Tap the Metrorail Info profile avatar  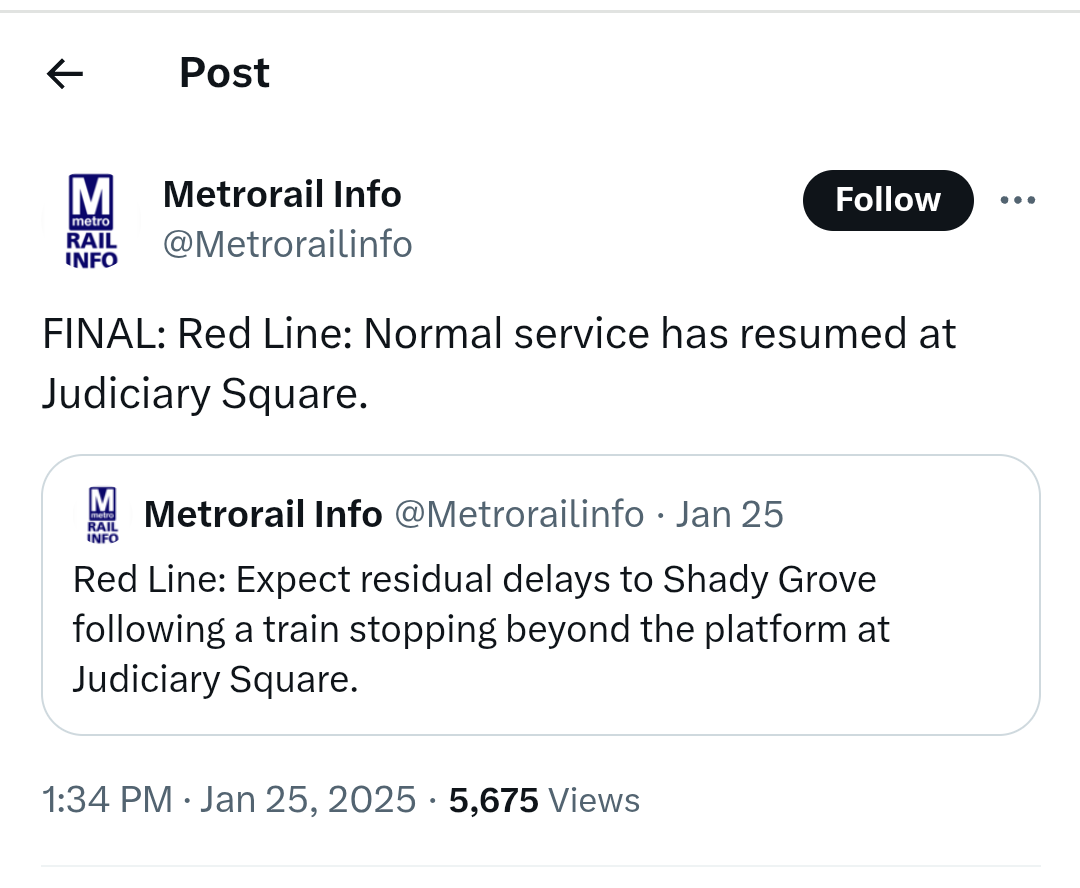92,221
